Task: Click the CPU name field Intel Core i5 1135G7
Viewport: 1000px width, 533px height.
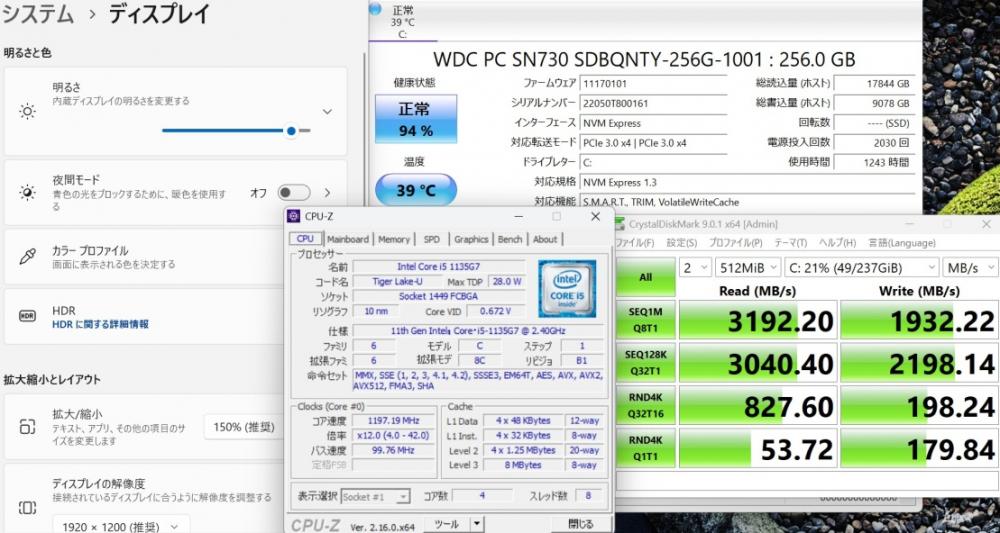Action: click(x=439, y=266)
